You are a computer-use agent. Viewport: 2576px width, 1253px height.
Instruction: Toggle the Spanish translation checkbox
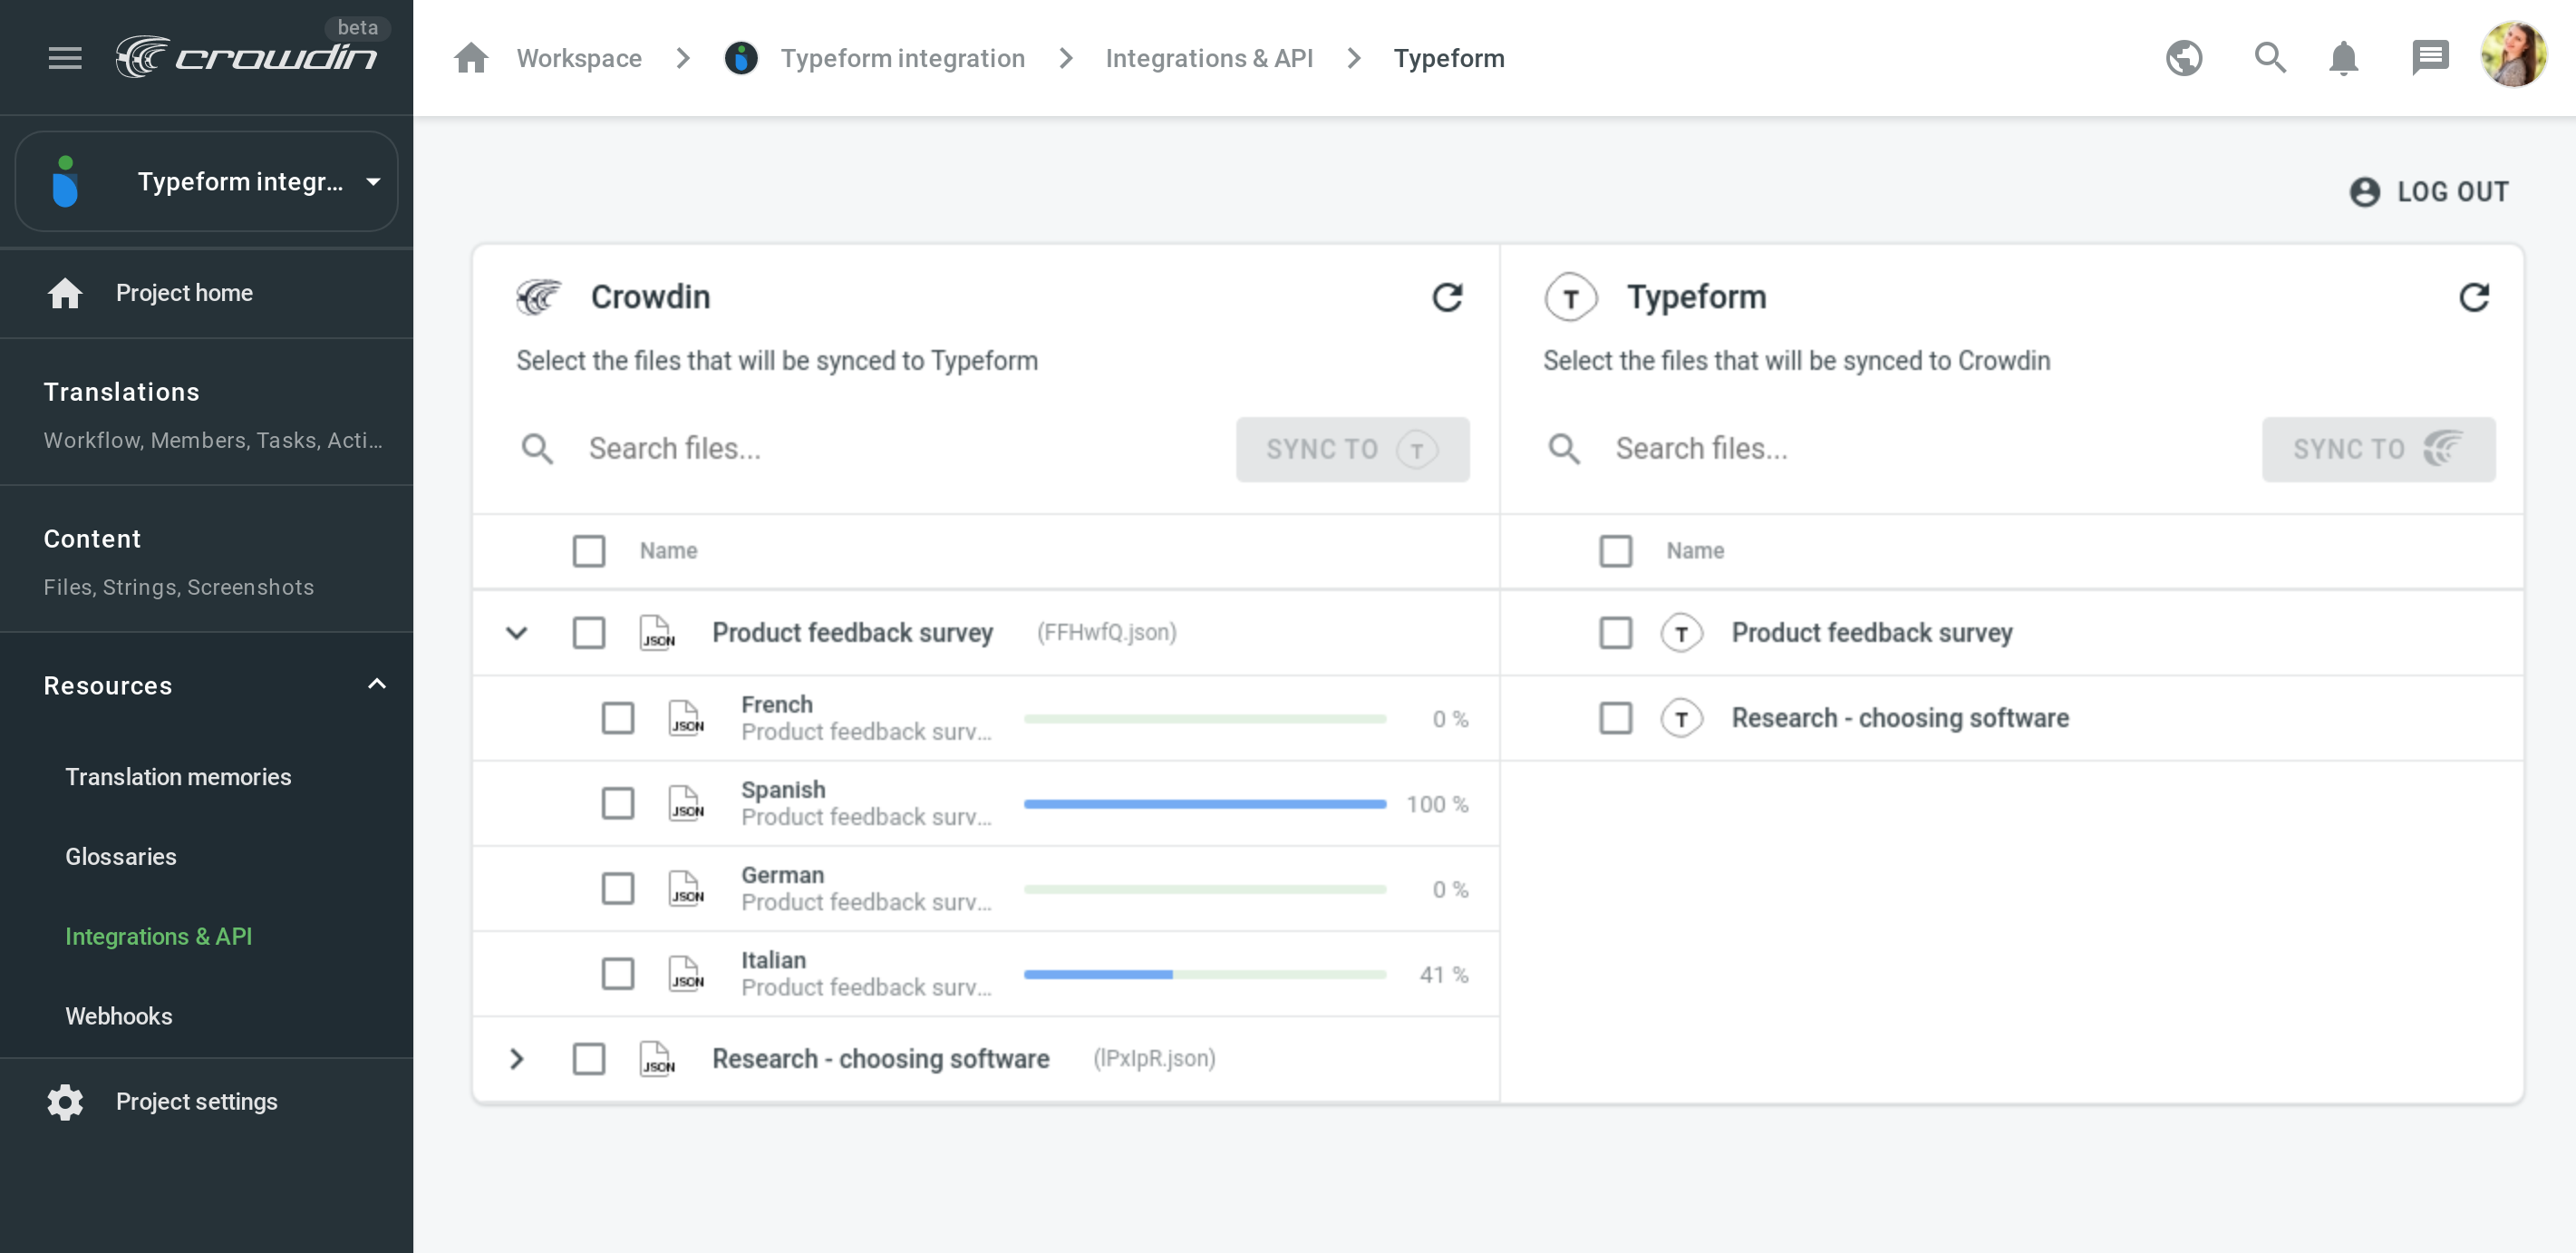(619, 802)
